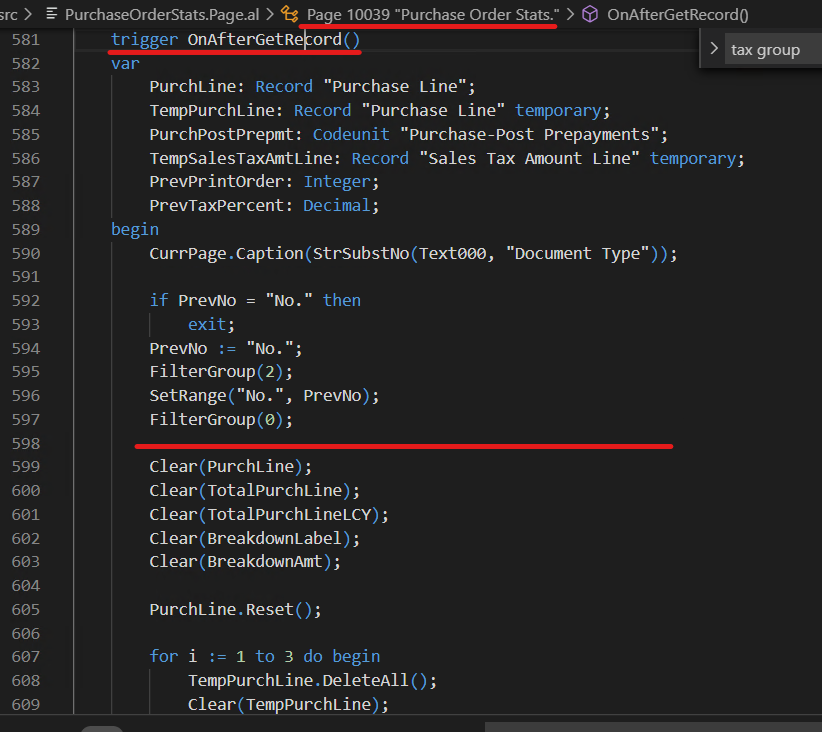This screenshot has width=822, height=732.
Task: Click 'TotalPurchLine' on line 600
Action: tap(275, 491)
